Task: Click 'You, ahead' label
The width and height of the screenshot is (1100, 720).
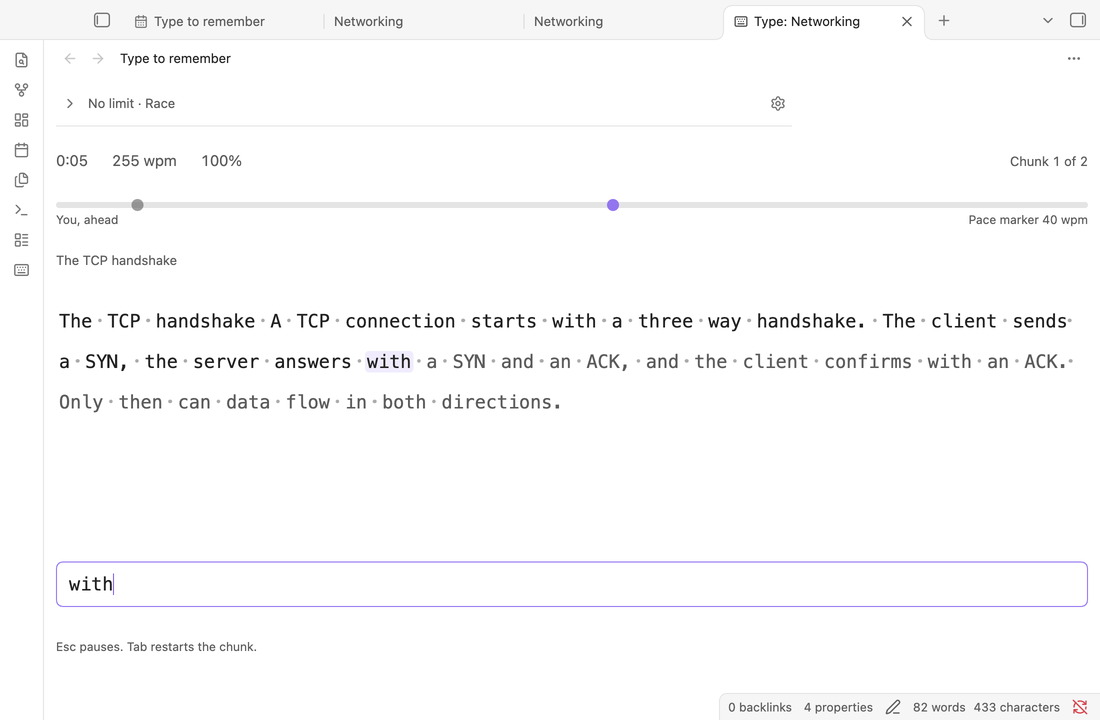Action: point(87,220)
